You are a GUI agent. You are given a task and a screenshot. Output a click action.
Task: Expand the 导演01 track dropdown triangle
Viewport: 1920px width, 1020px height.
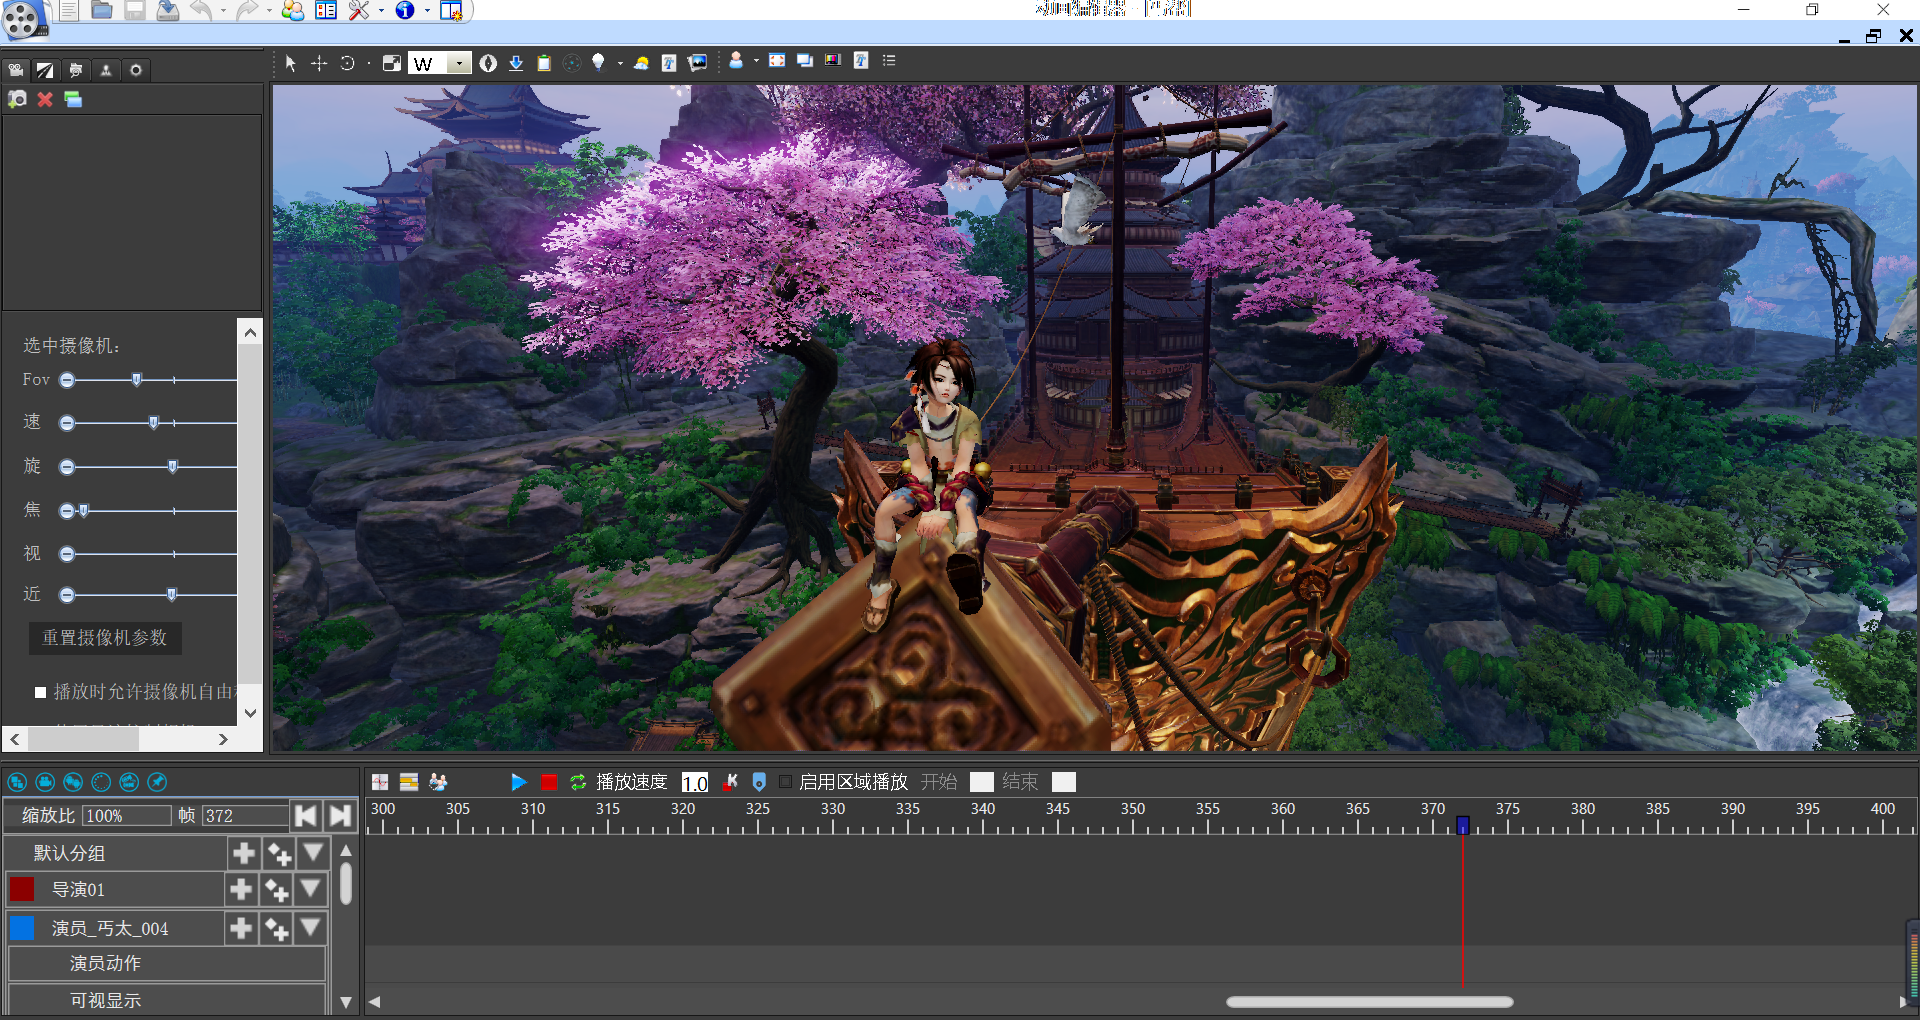(x=310, y=889)
